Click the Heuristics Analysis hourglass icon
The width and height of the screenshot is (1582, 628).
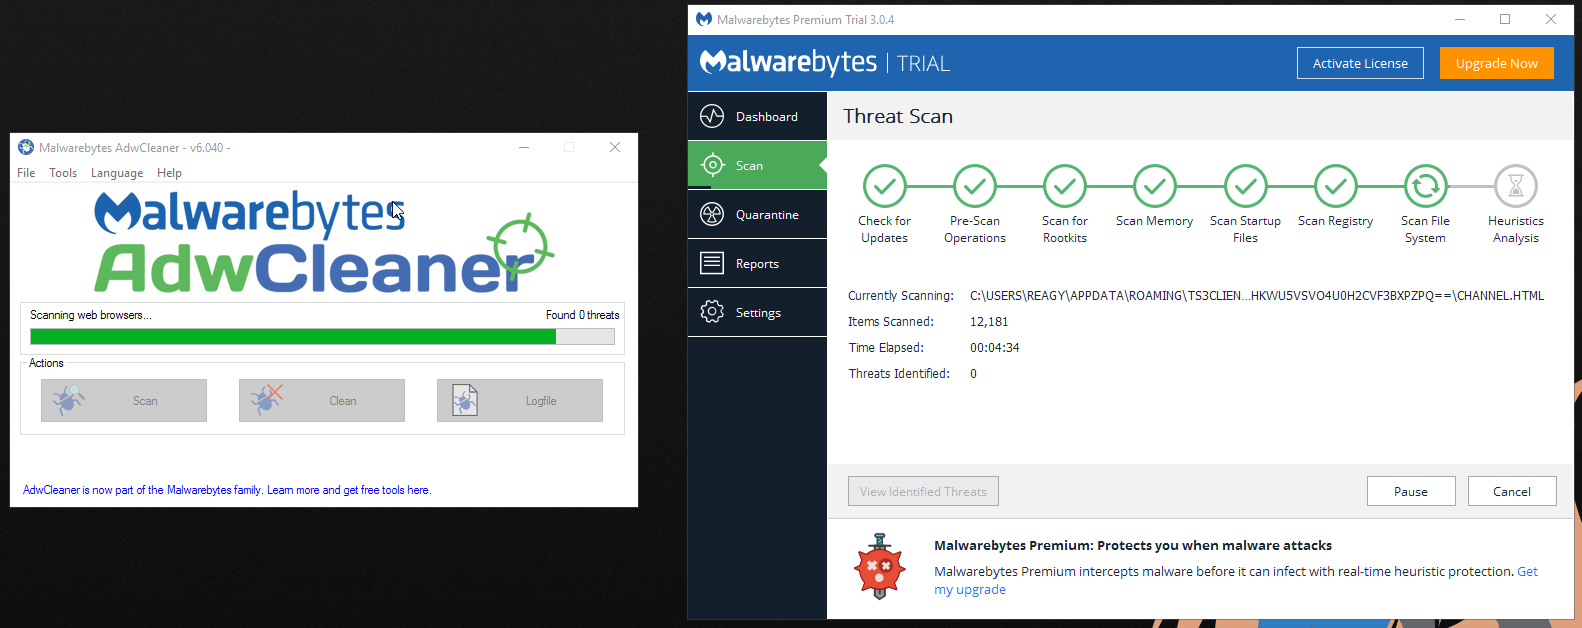(1516, 186)
